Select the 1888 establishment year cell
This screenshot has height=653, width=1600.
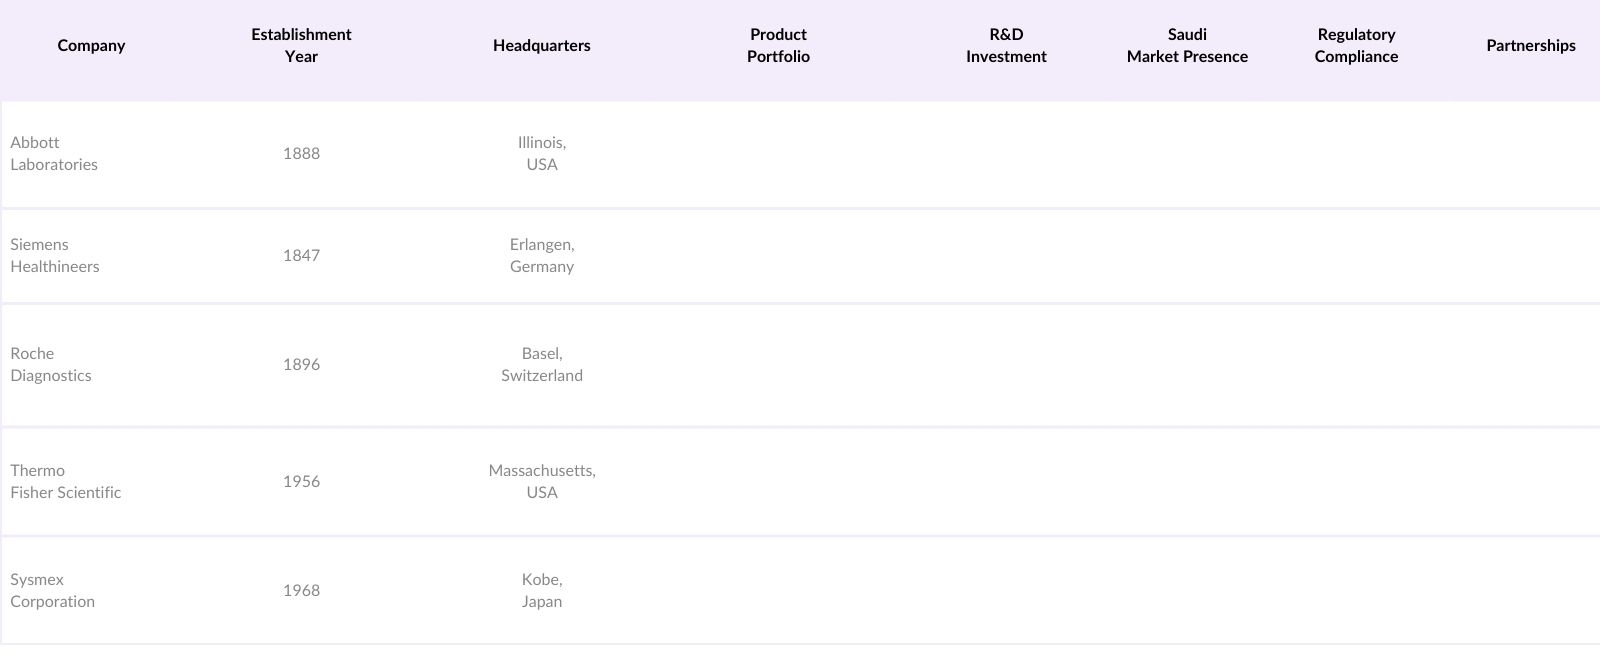(301, 154)
